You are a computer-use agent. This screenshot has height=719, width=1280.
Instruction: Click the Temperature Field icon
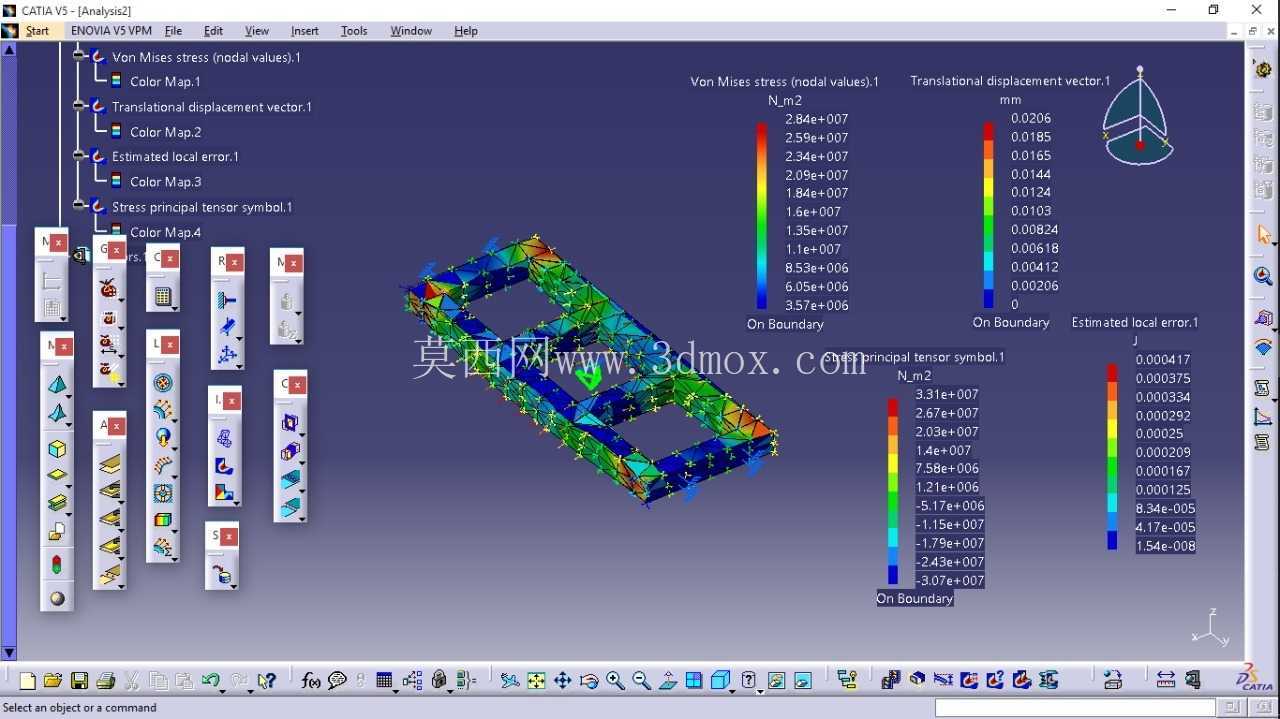click(x=163, y=520)
